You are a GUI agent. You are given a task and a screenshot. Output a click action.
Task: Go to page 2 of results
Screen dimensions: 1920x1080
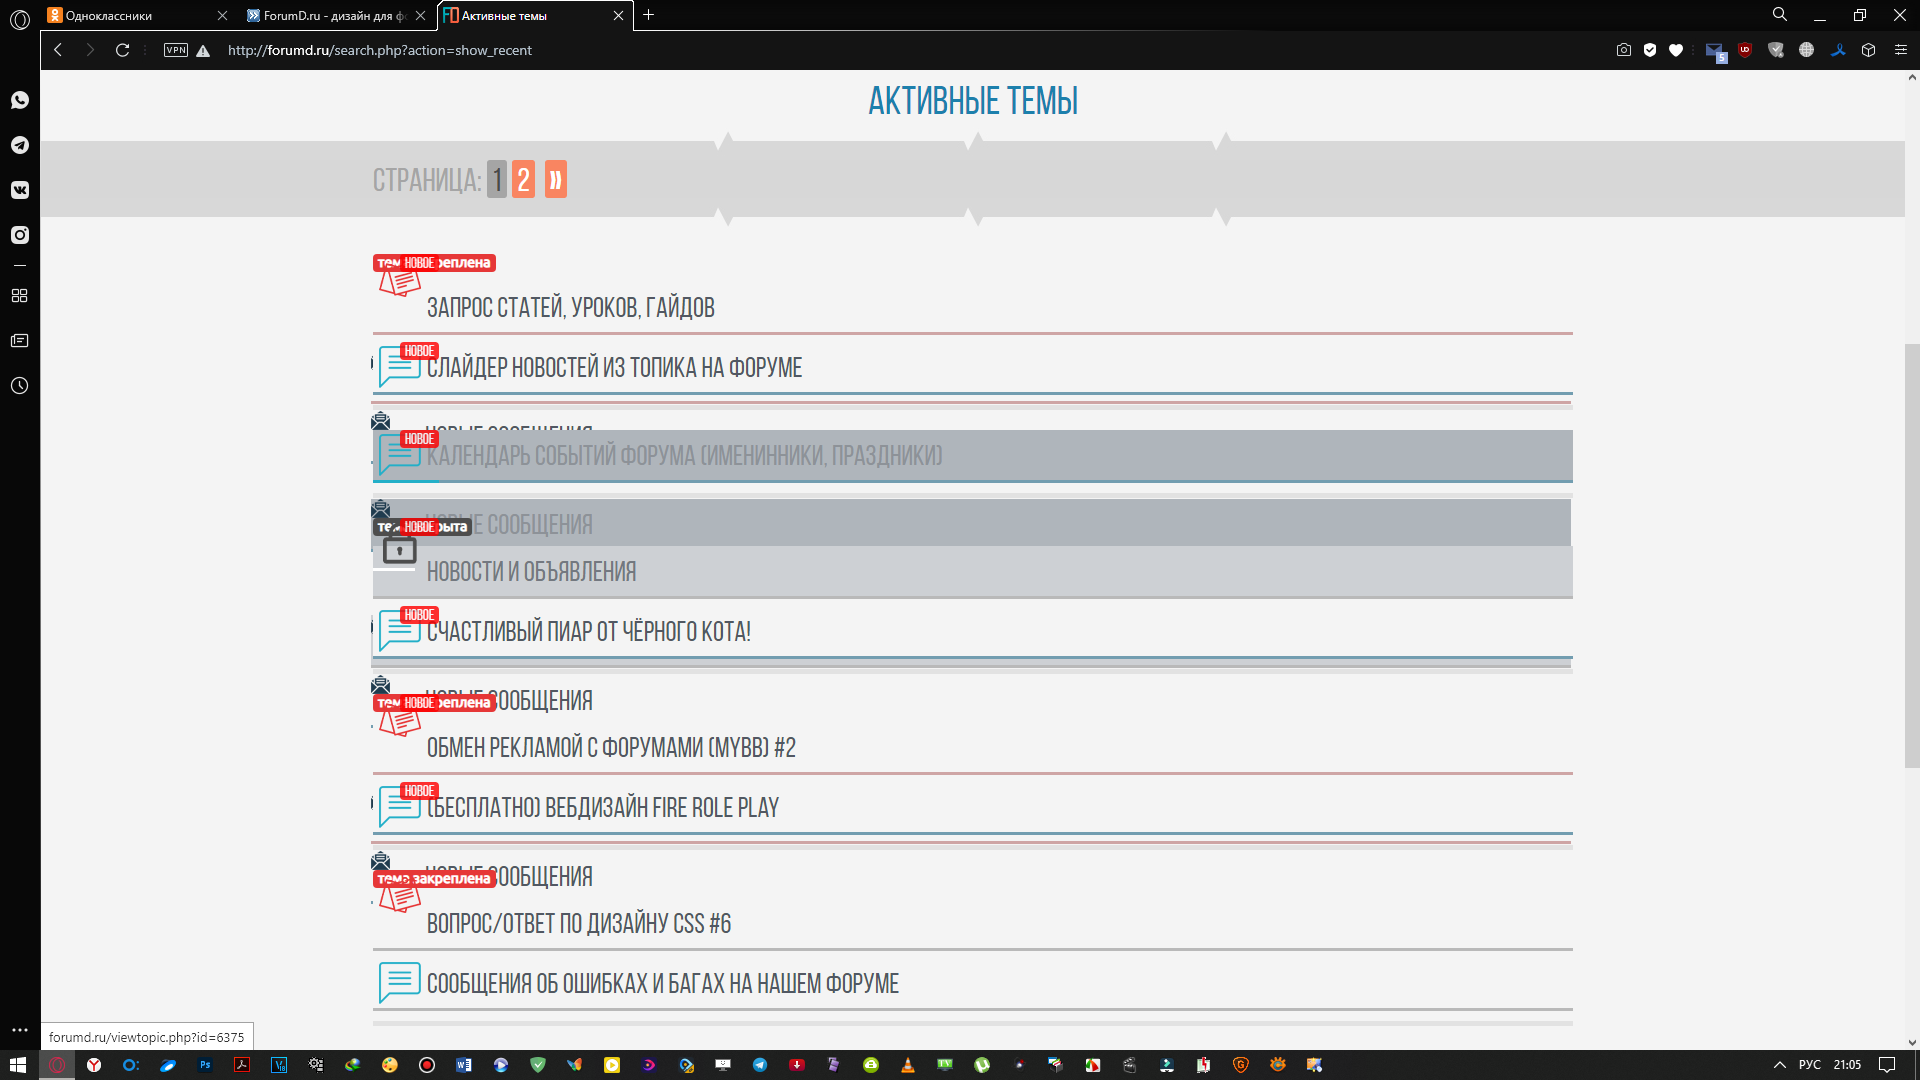pyautogui.click(x=523, y=180)
